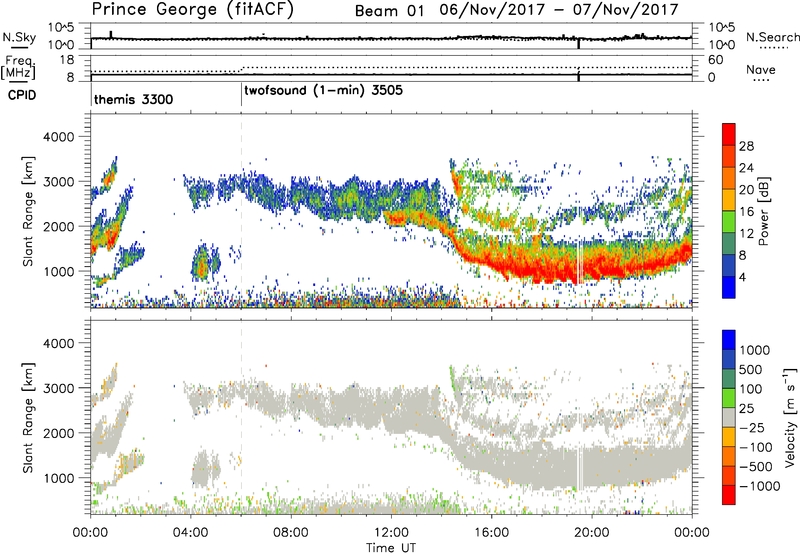Select the "12" value on the Power colorbar
The image size is (800, 554).
point(746,234)
